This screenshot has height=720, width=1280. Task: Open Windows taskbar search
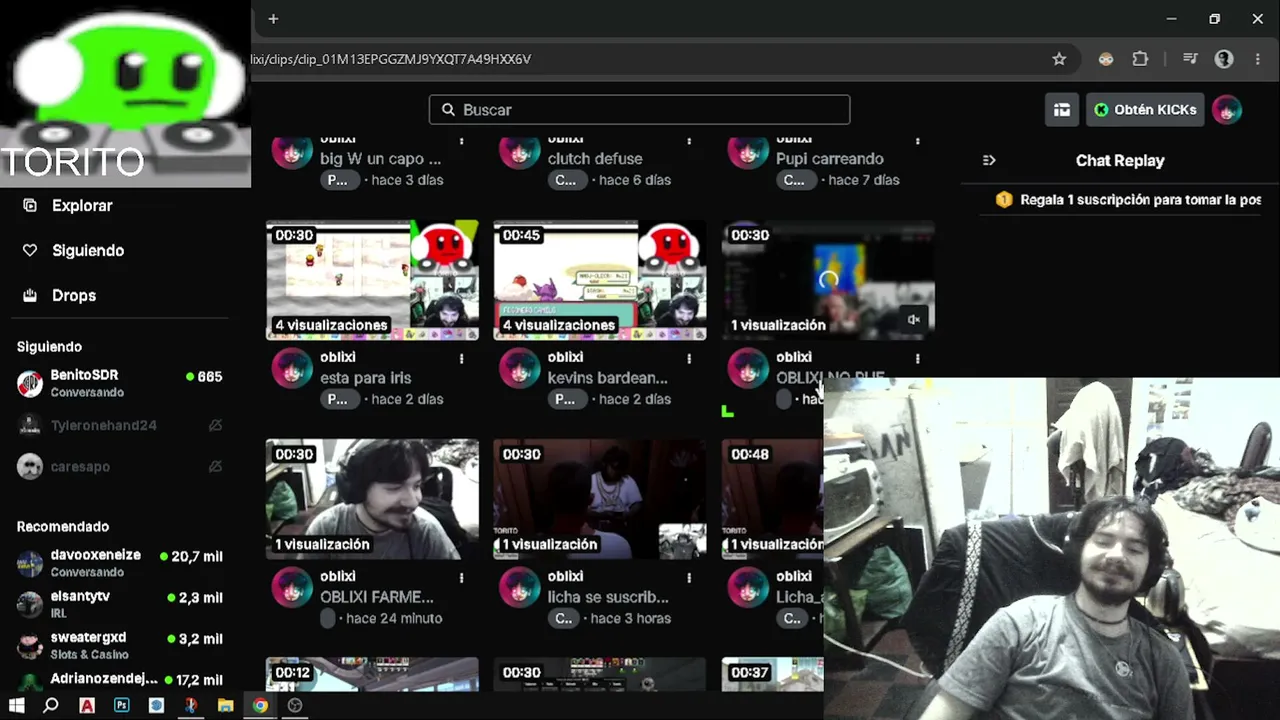click(51, 706)
